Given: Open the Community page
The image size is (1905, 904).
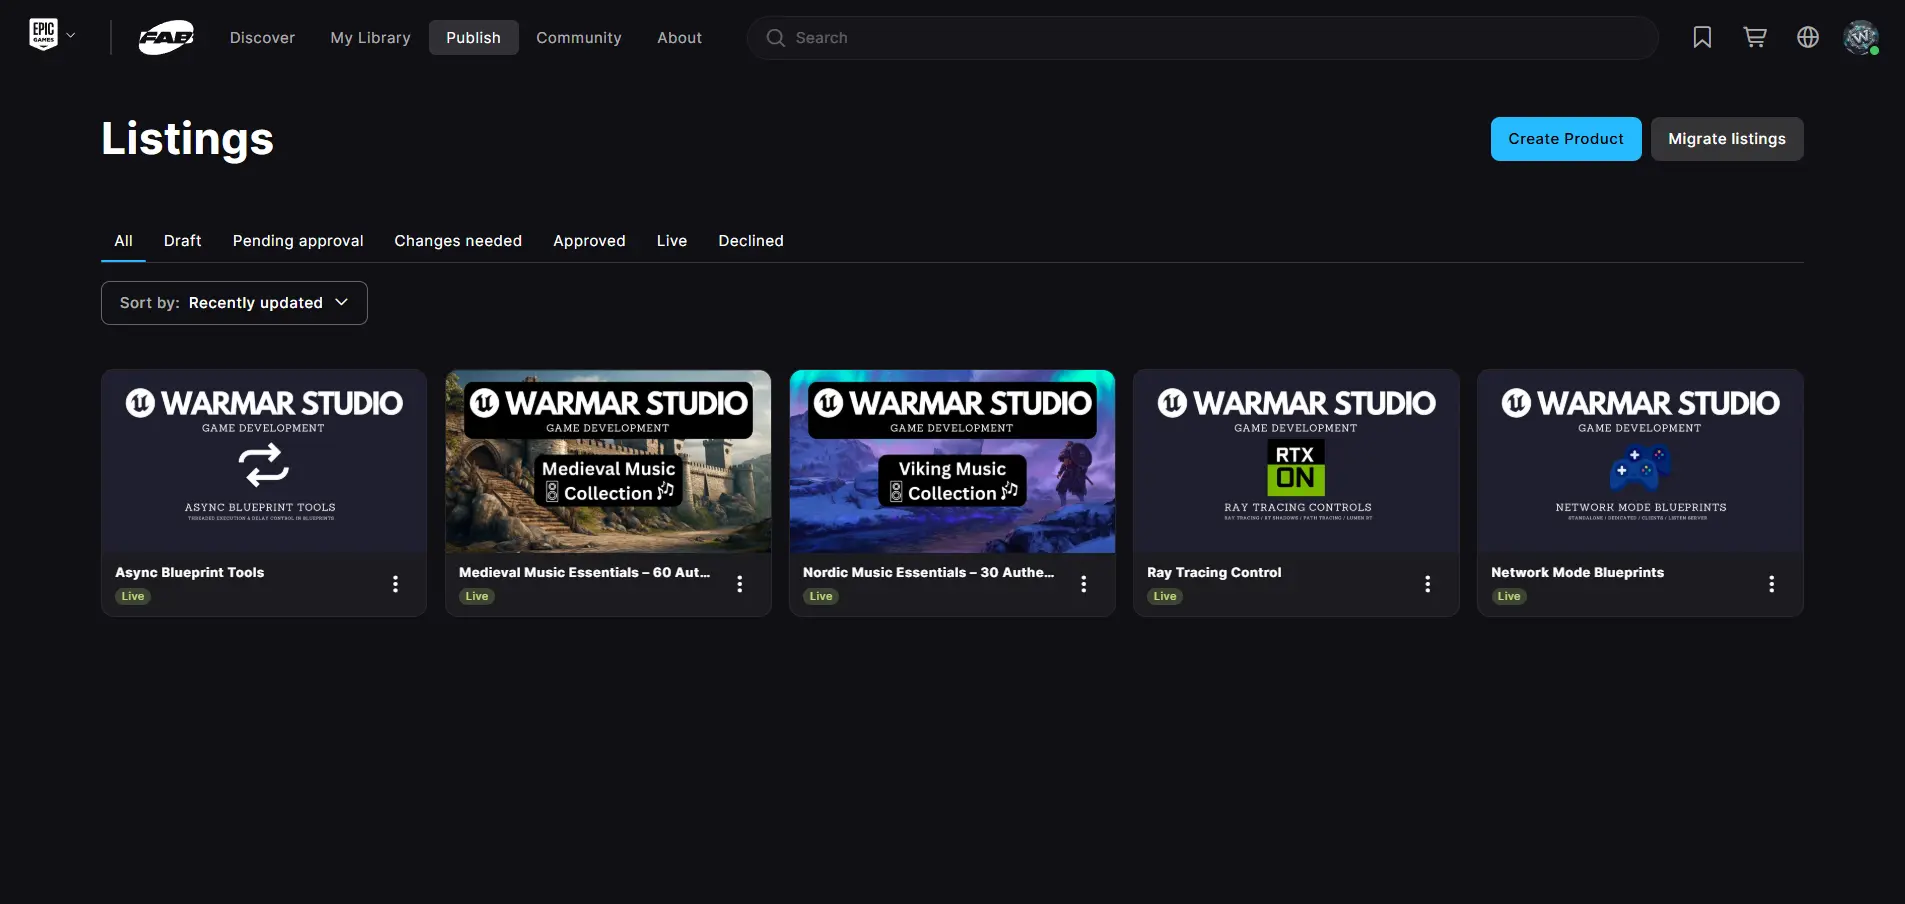Looking at the screenshot, I should coord(578,38).
